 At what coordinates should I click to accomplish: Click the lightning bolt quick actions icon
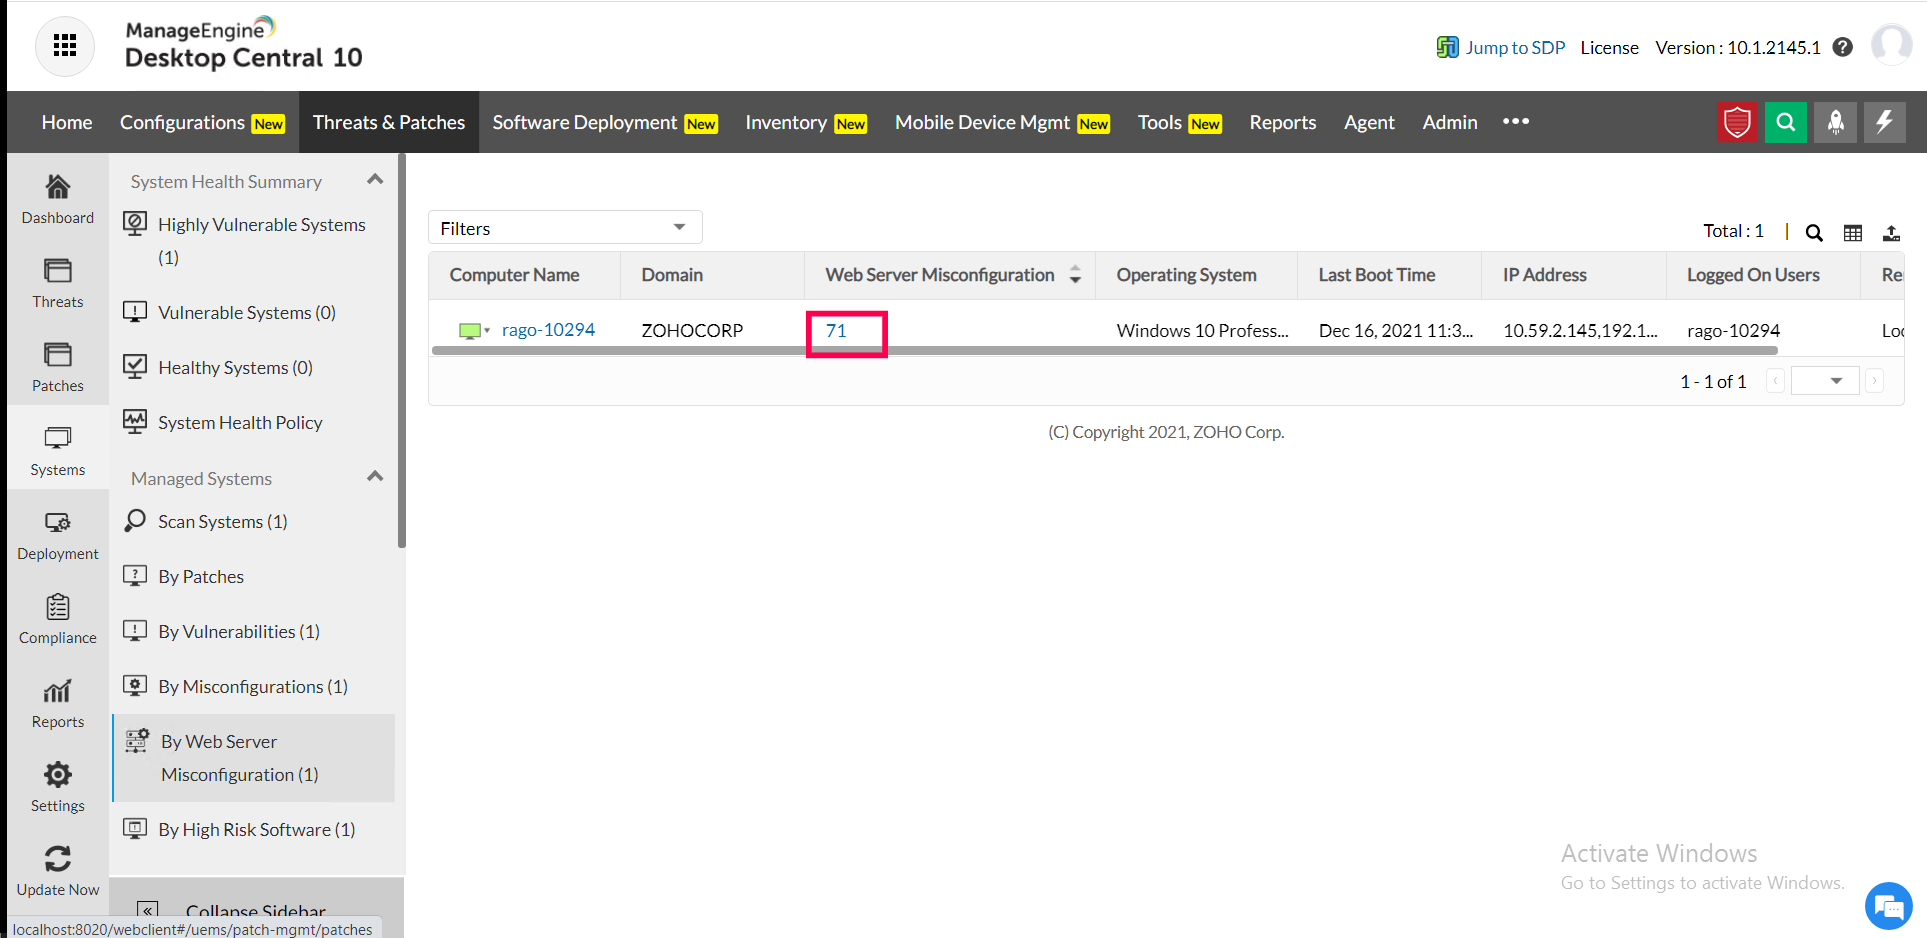(1885, 122)
